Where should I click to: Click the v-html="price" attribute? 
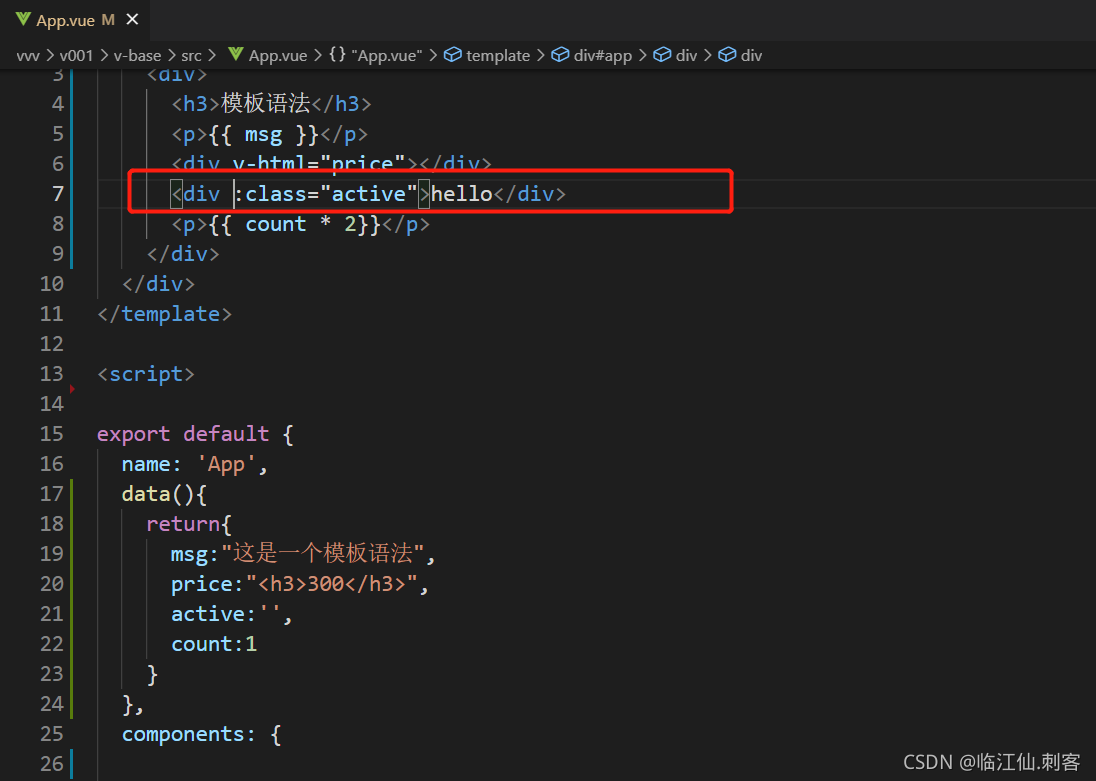319,164
